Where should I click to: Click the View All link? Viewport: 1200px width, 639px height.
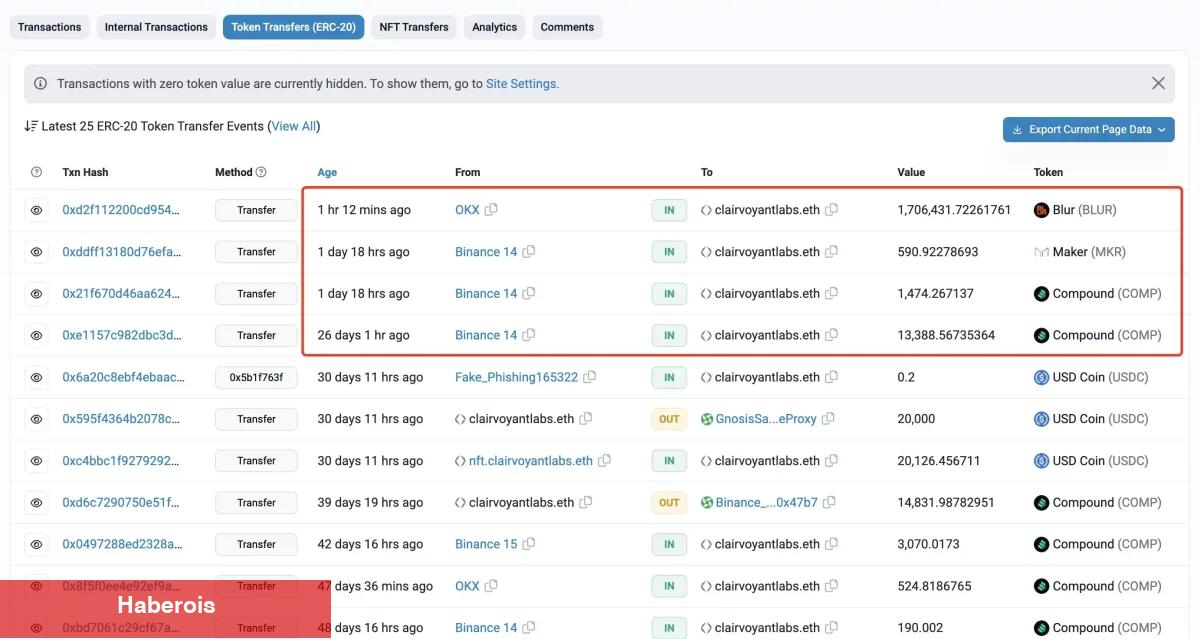pyautogui.click(x=294, y=126)
